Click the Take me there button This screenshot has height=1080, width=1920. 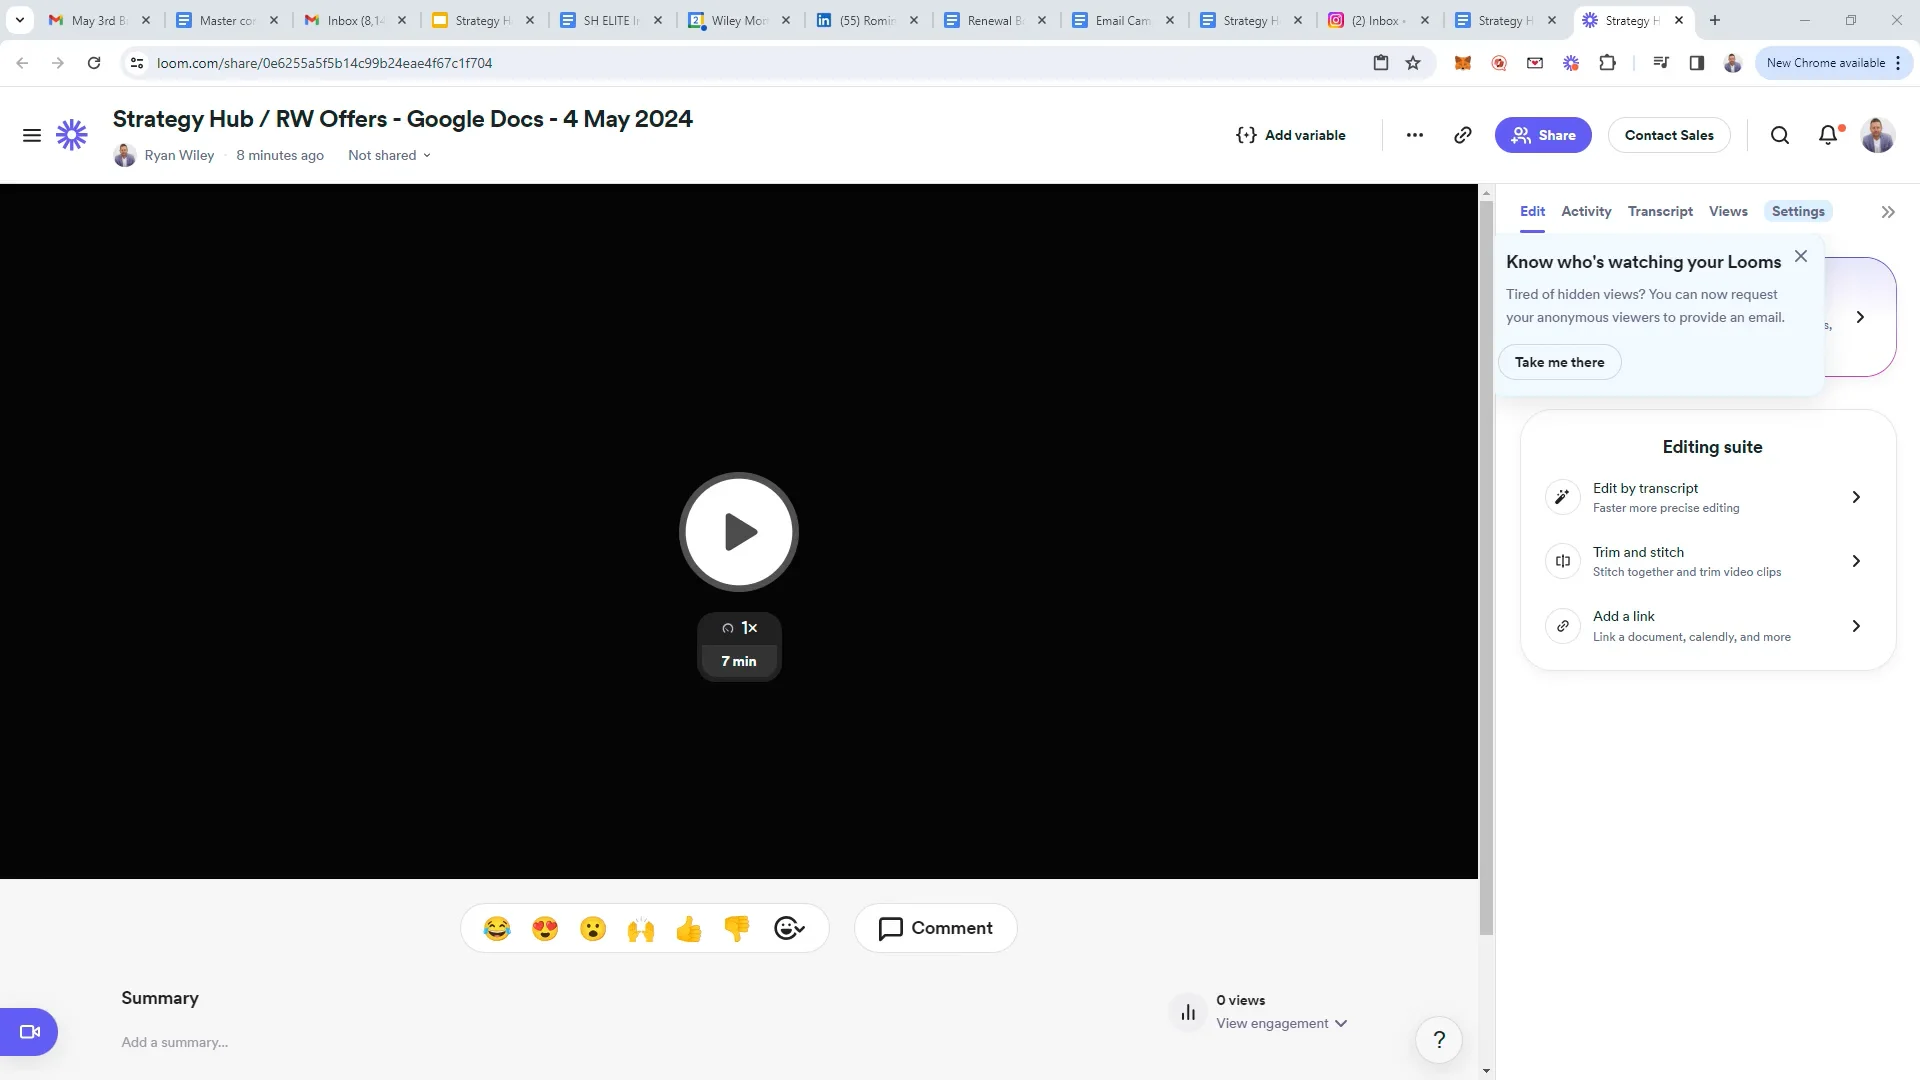(x=1559, y=361)
